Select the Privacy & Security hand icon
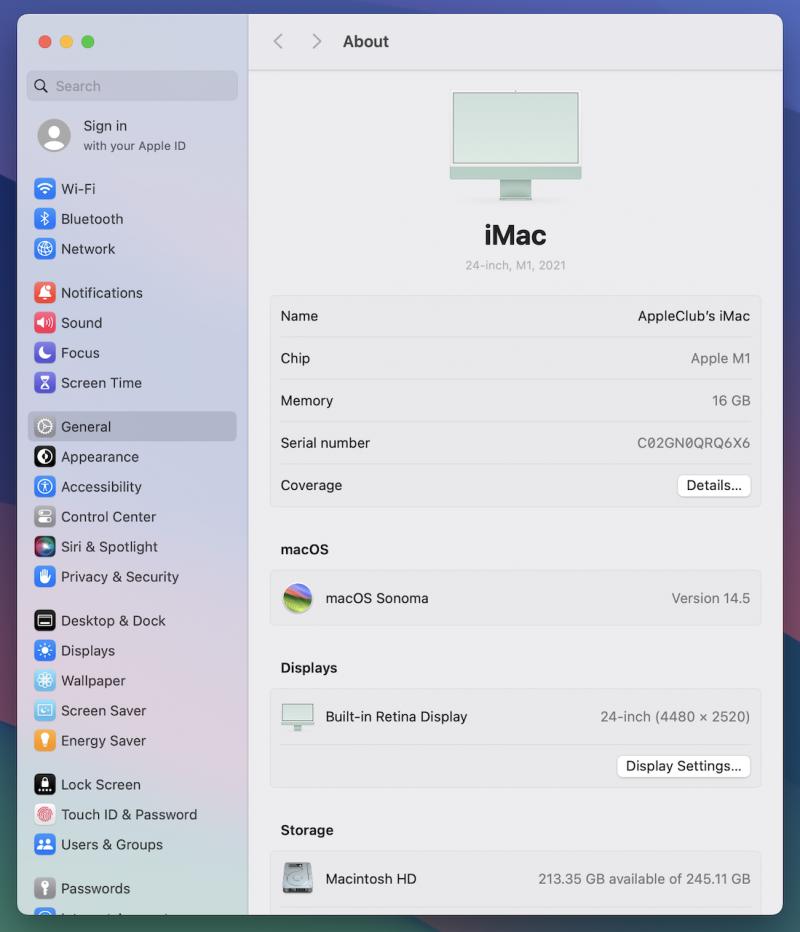Screen dimensions: 800x932 [x=45, y=577]
